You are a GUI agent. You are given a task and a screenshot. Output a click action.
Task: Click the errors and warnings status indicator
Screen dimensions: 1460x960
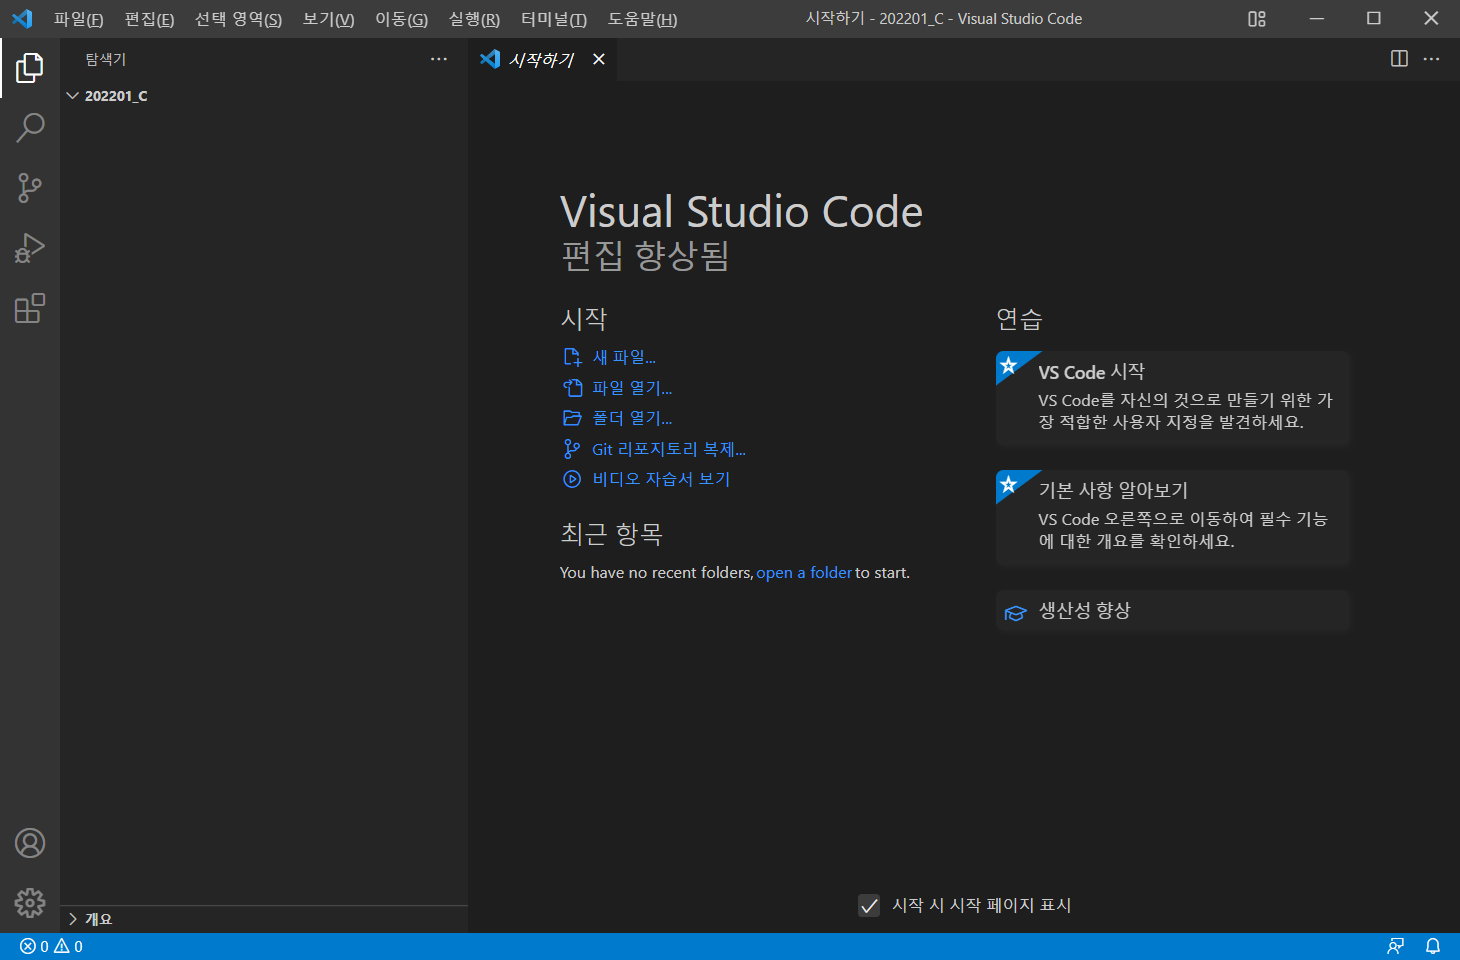point(51,946)
